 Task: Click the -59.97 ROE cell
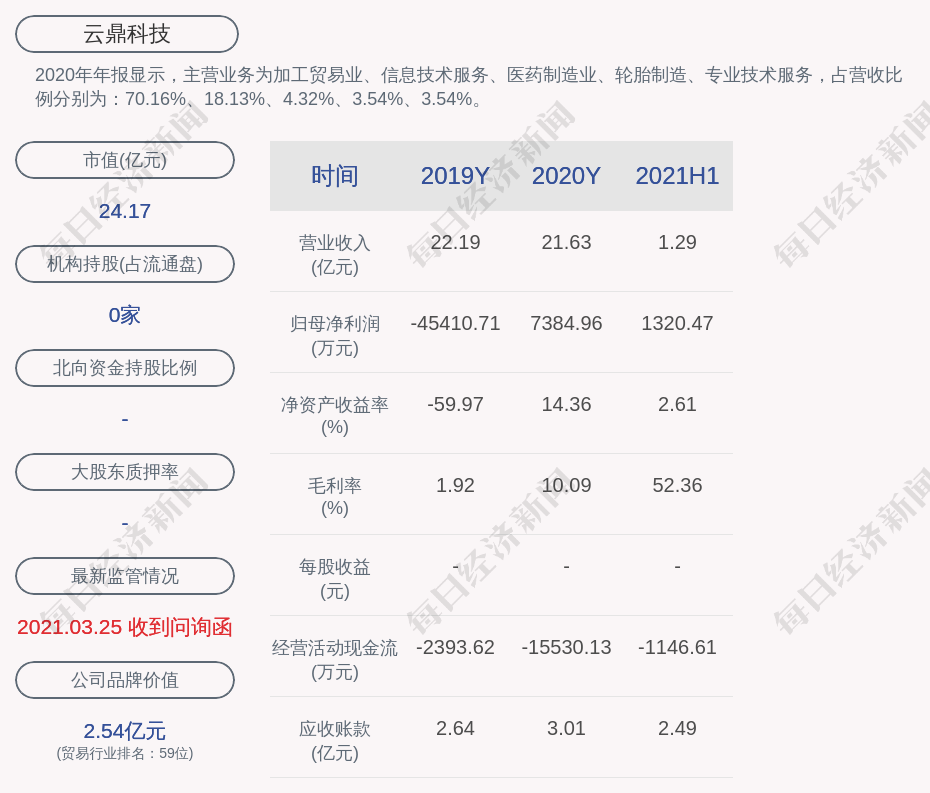pos(455,405)
